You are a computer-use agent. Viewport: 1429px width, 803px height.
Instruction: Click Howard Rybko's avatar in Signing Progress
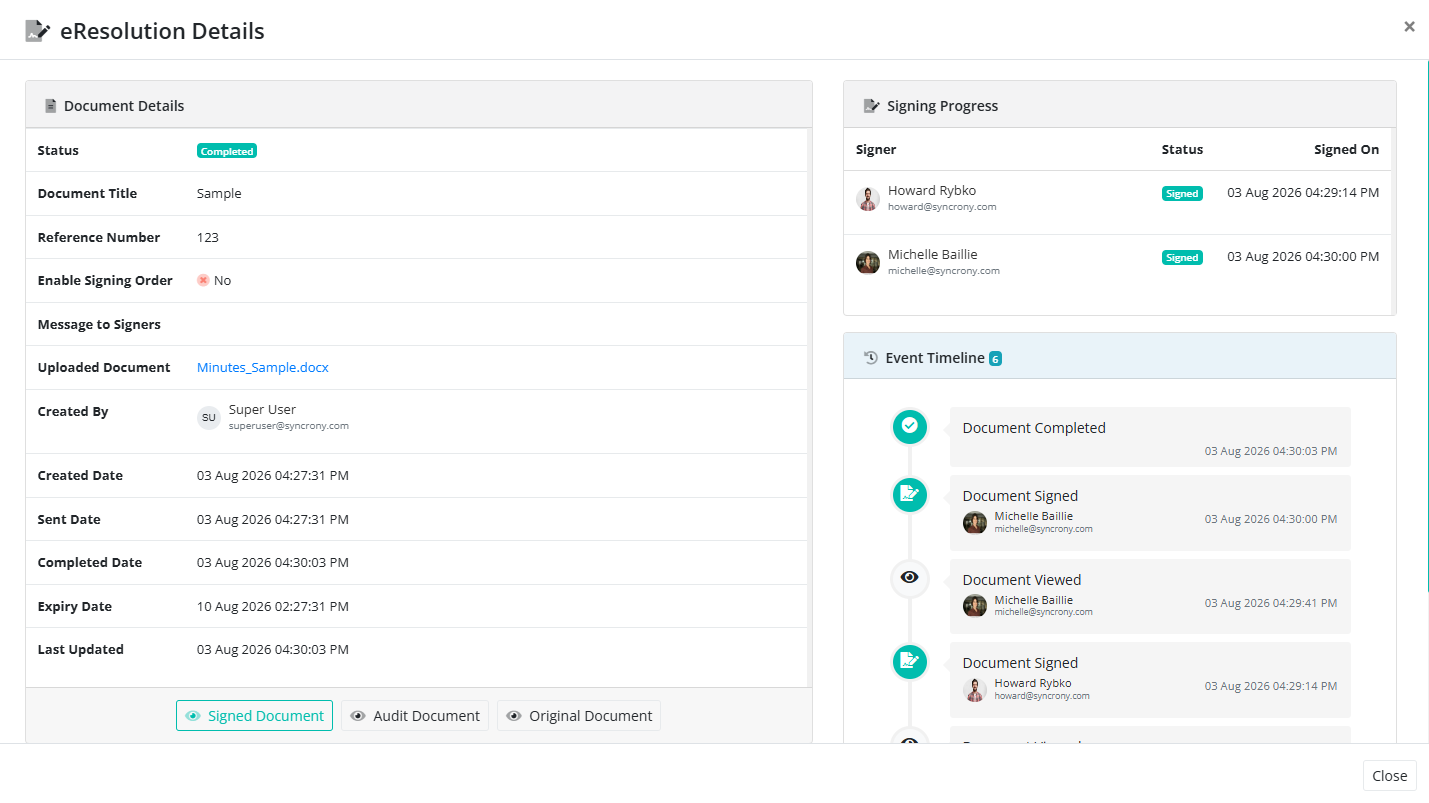tap(868, 198)
